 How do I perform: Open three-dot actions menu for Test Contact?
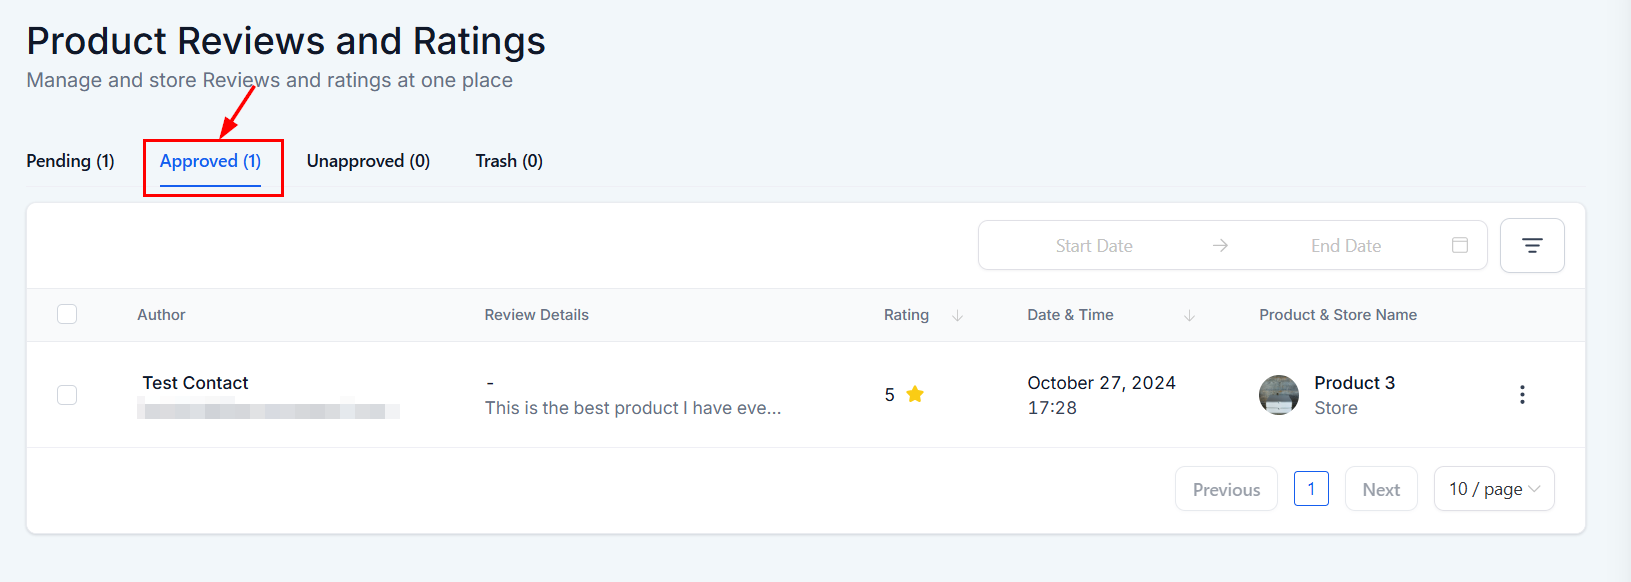pyautogui.click(x=1522, y=394)
